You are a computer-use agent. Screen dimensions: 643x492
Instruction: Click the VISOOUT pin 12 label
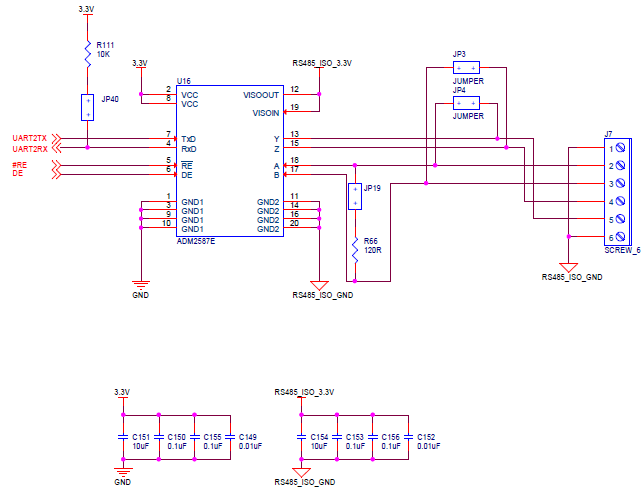pyautogui.click(x=261, y=95)
